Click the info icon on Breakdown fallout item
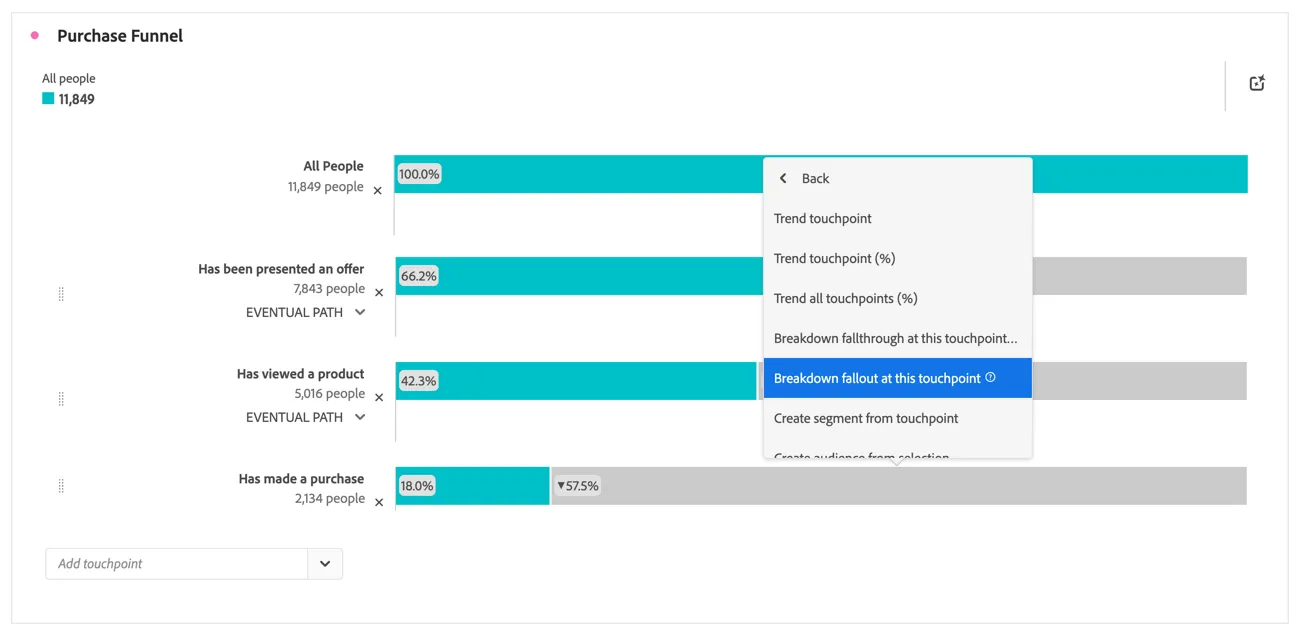This screenshot has width=1298, height=630. point(991,377)
